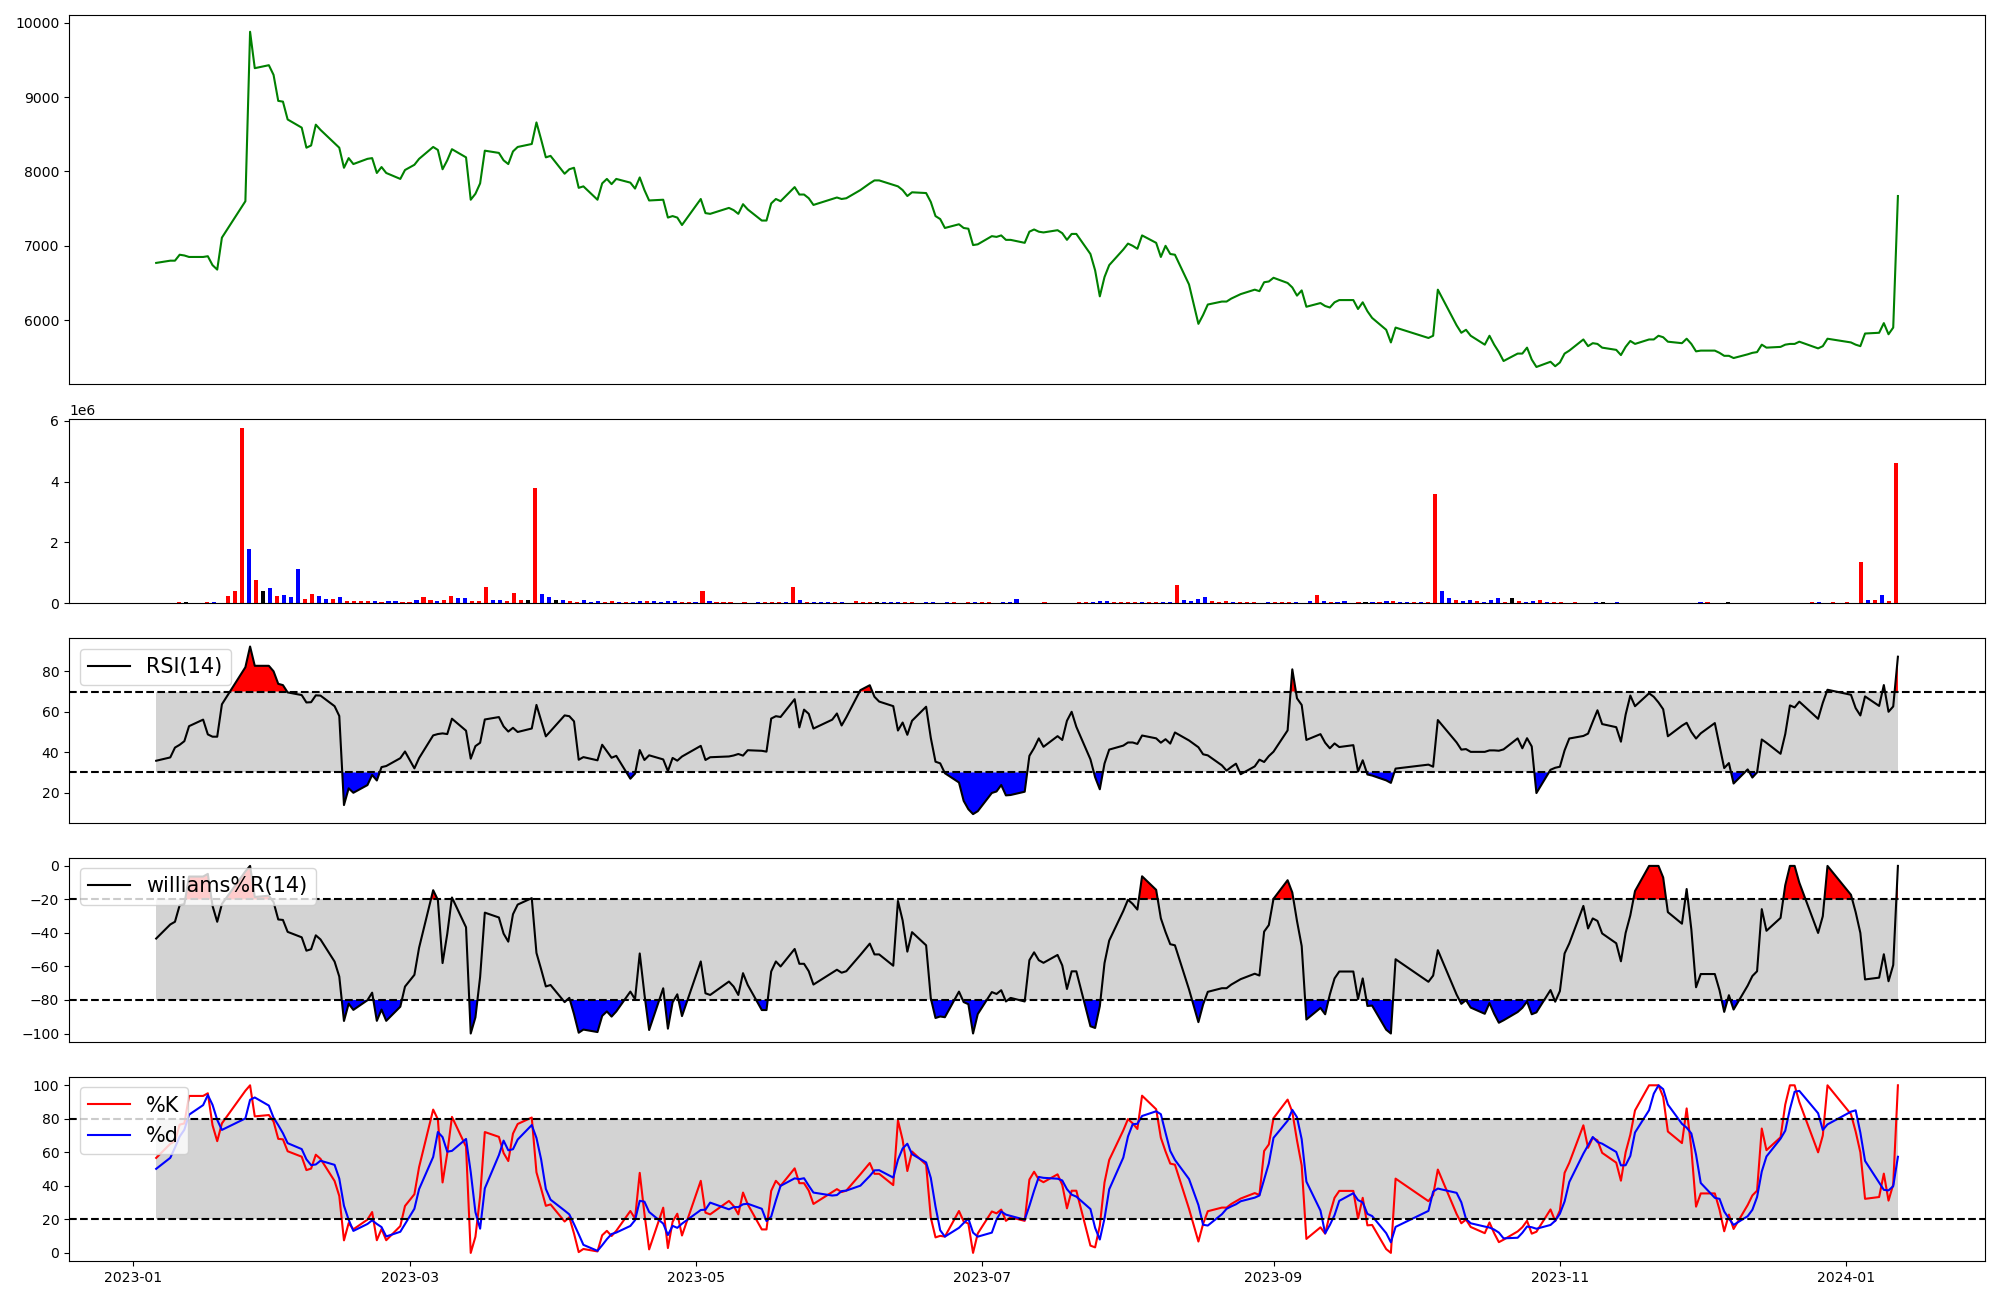Click the 2023-07 x-axis date label
Screen dimensions: 2000x1300
pyautogui.click(x=982, y=1277)
